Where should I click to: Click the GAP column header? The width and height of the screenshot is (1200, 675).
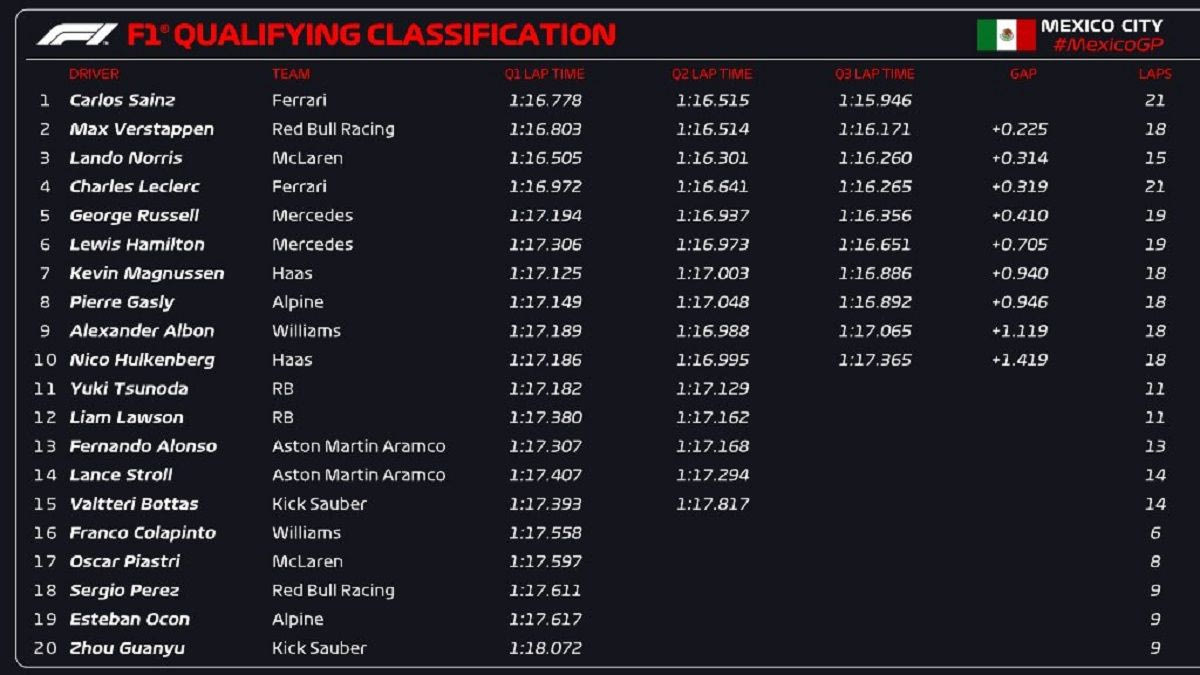tap(1023, 74)
